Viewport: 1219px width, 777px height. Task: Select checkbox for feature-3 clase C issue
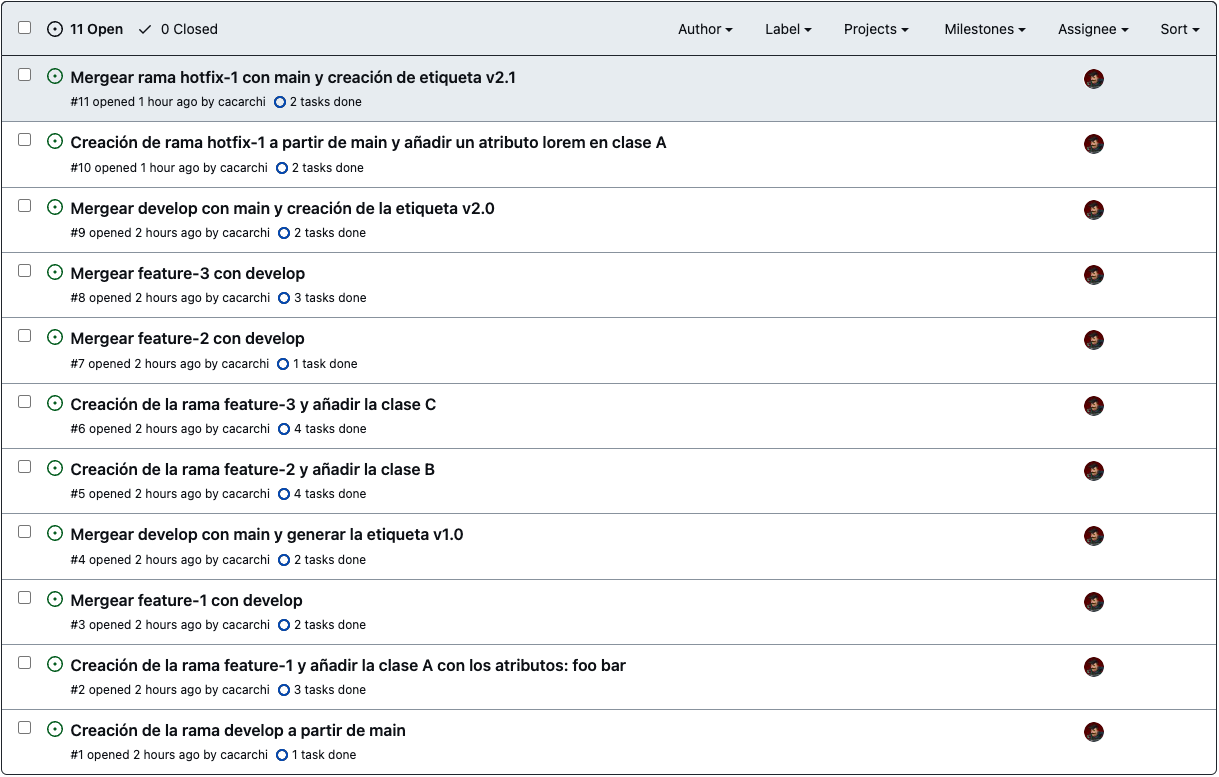tap(25, 401)
